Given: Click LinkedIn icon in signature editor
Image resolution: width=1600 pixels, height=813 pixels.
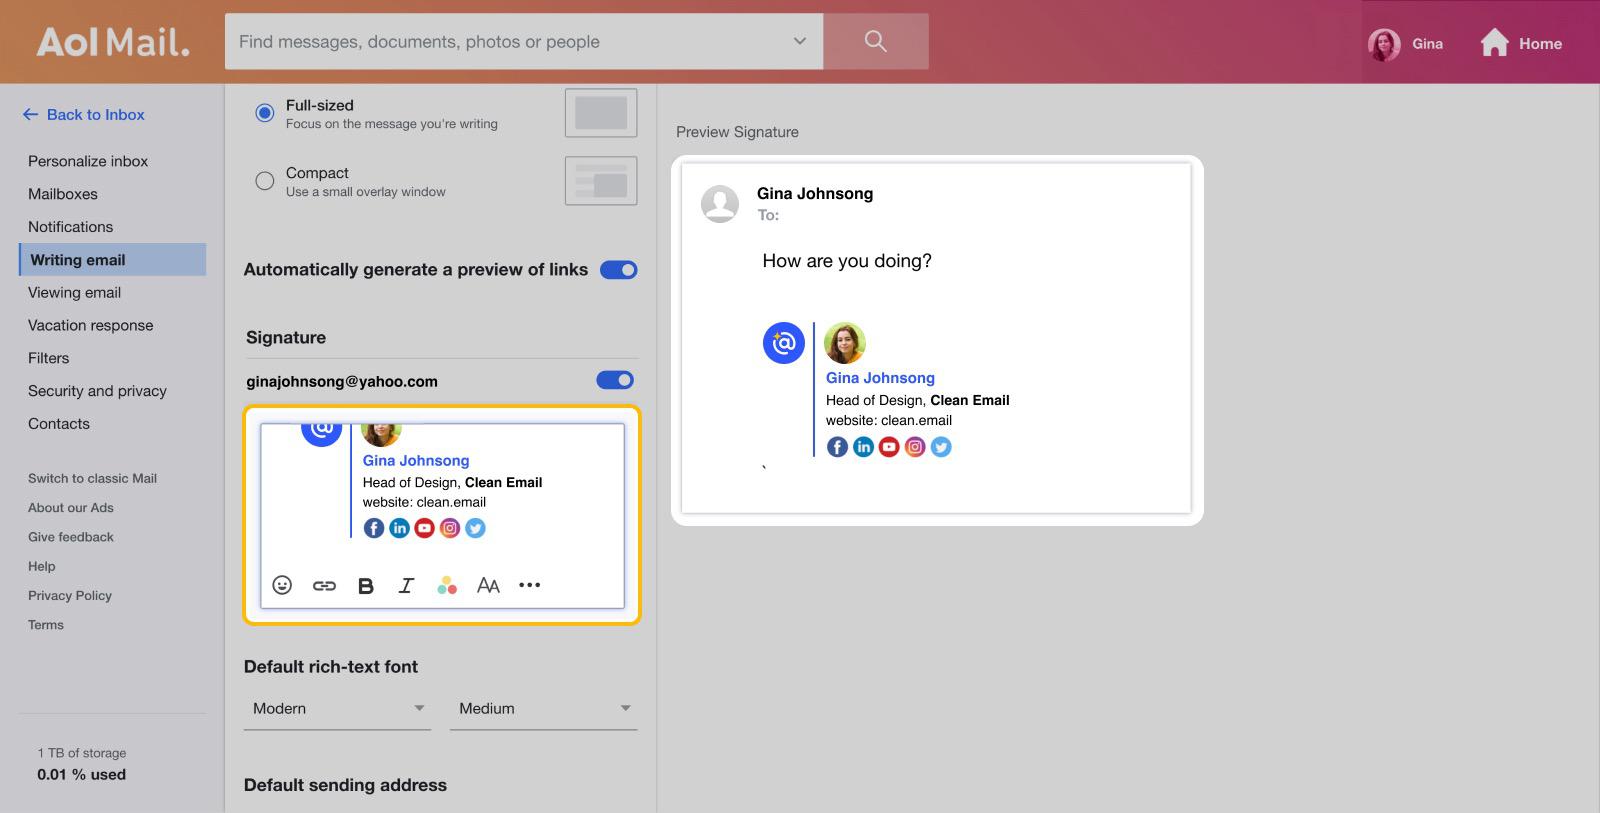Looking at the screenshot, I should [x=399, y=528].
